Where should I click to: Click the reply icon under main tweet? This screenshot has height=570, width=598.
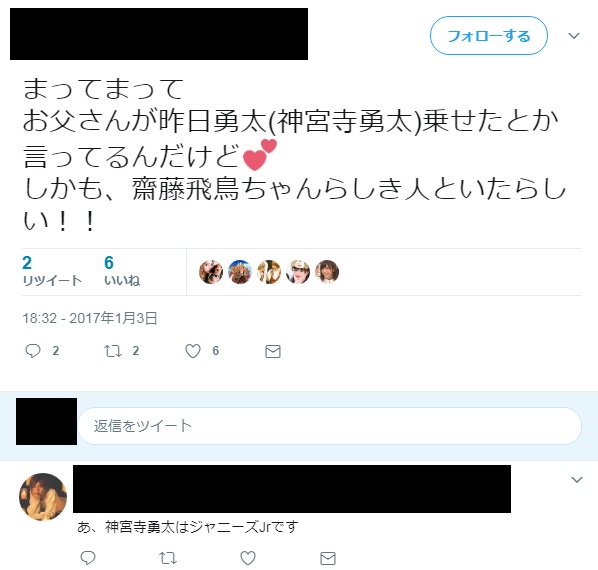[33, 351]
